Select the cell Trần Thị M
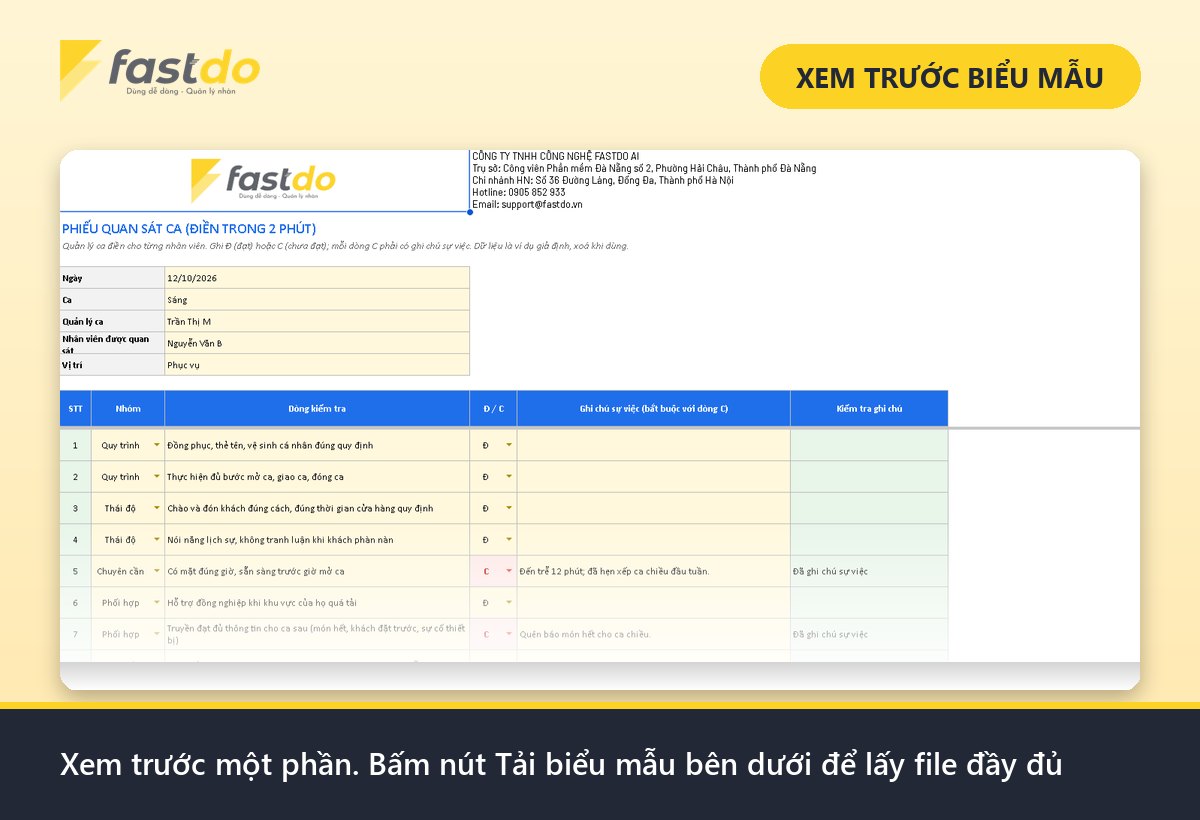 pyautogui.click(x=317, y=322)
